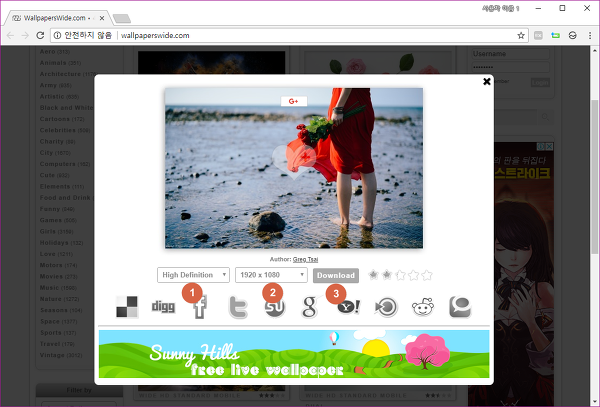Click the round face extension icon

pyautogui.click(x=572, y=36)
